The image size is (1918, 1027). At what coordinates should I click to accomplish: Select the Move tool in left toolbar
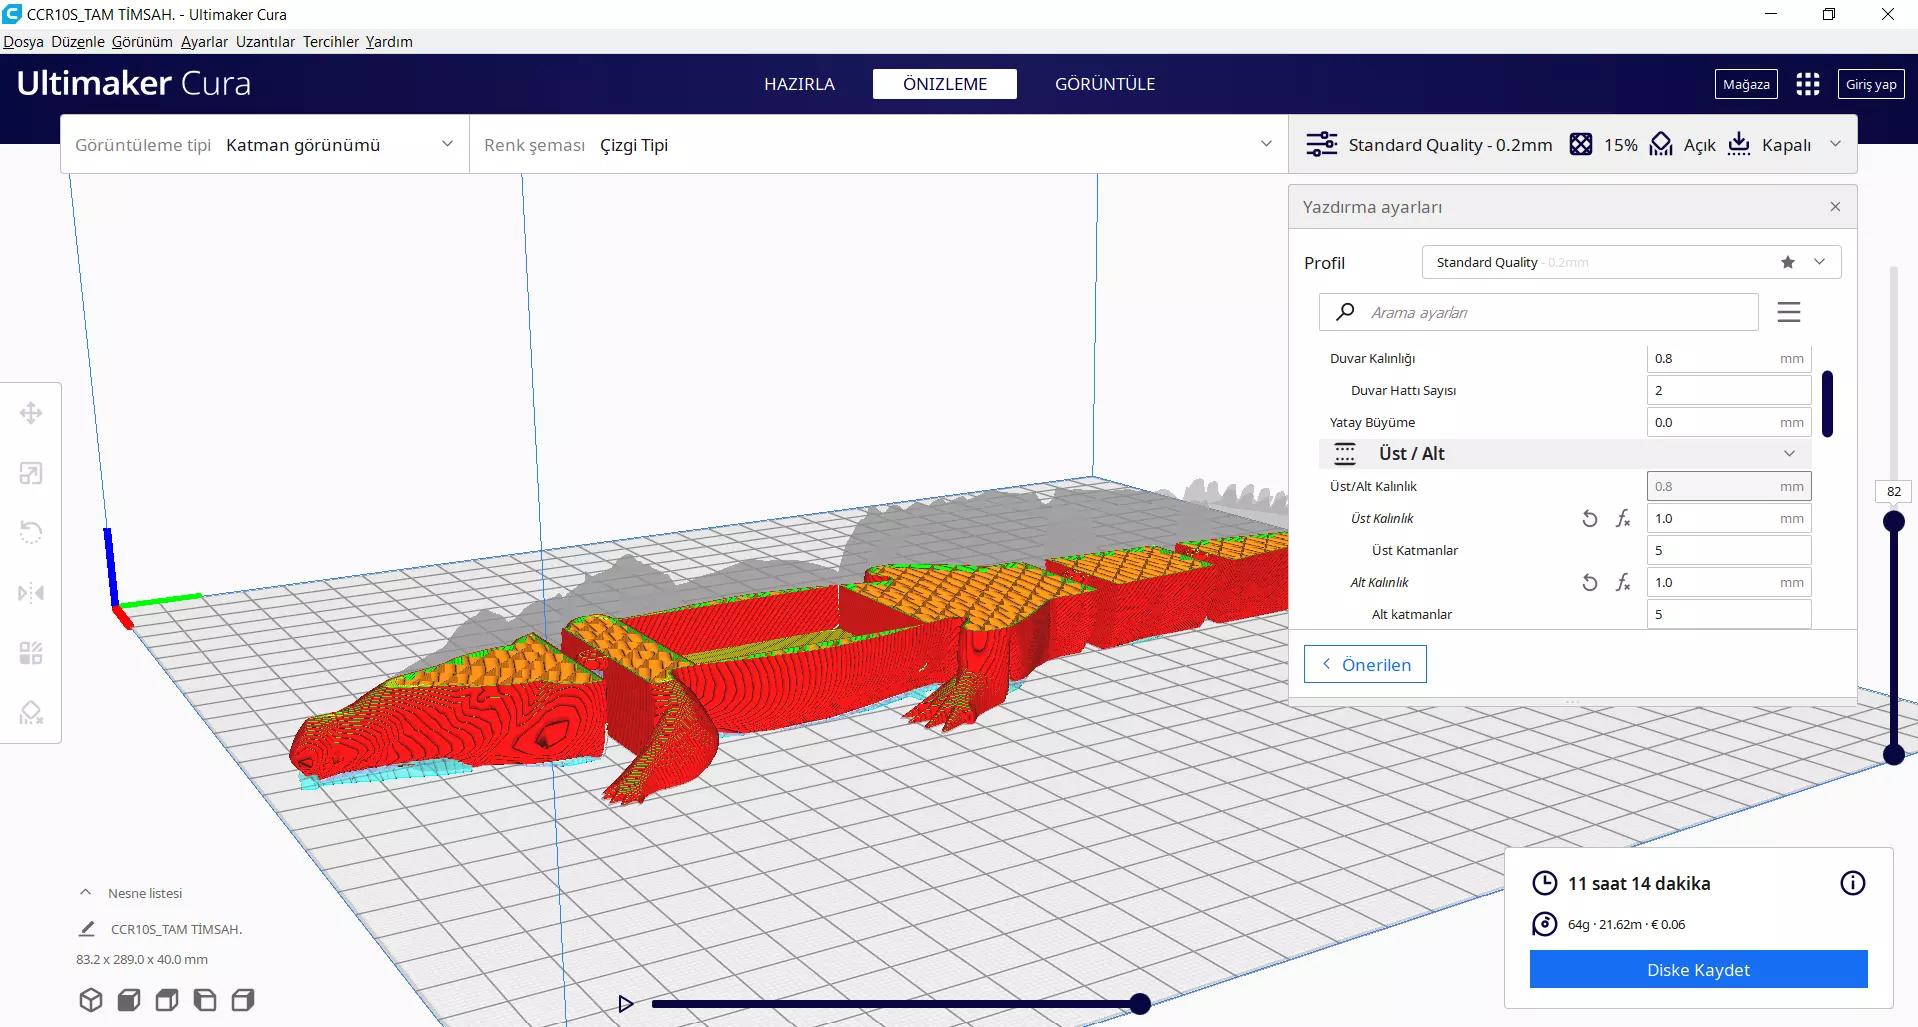(31, 413)
